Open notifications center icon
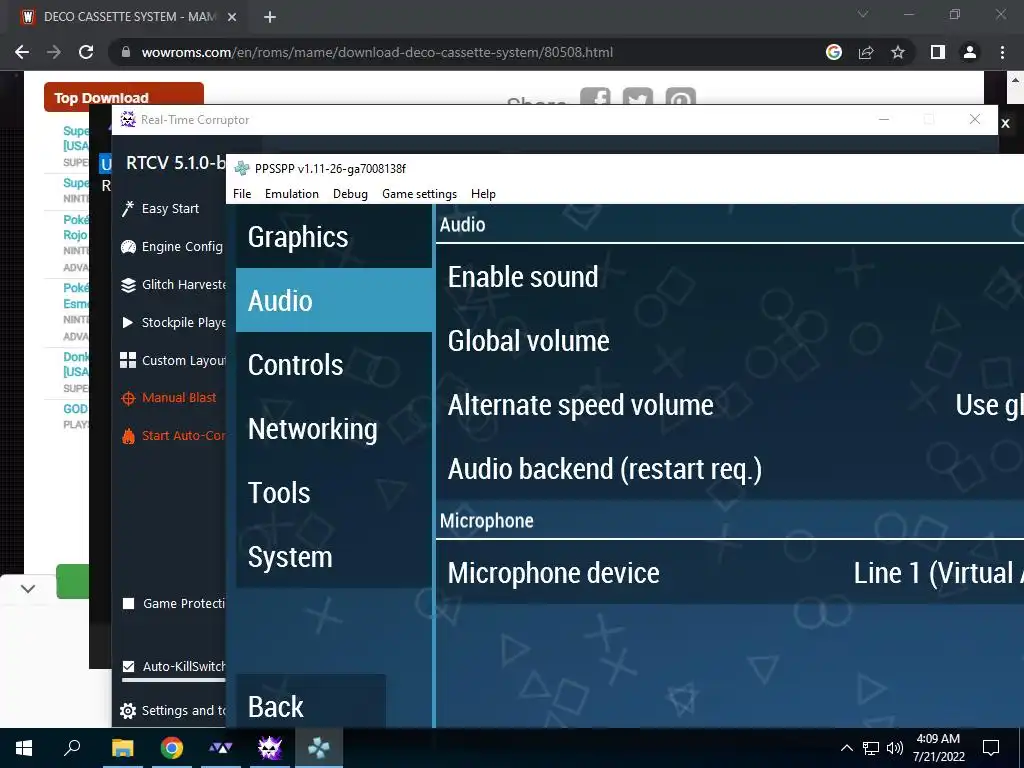 click(x=991, y=748)
